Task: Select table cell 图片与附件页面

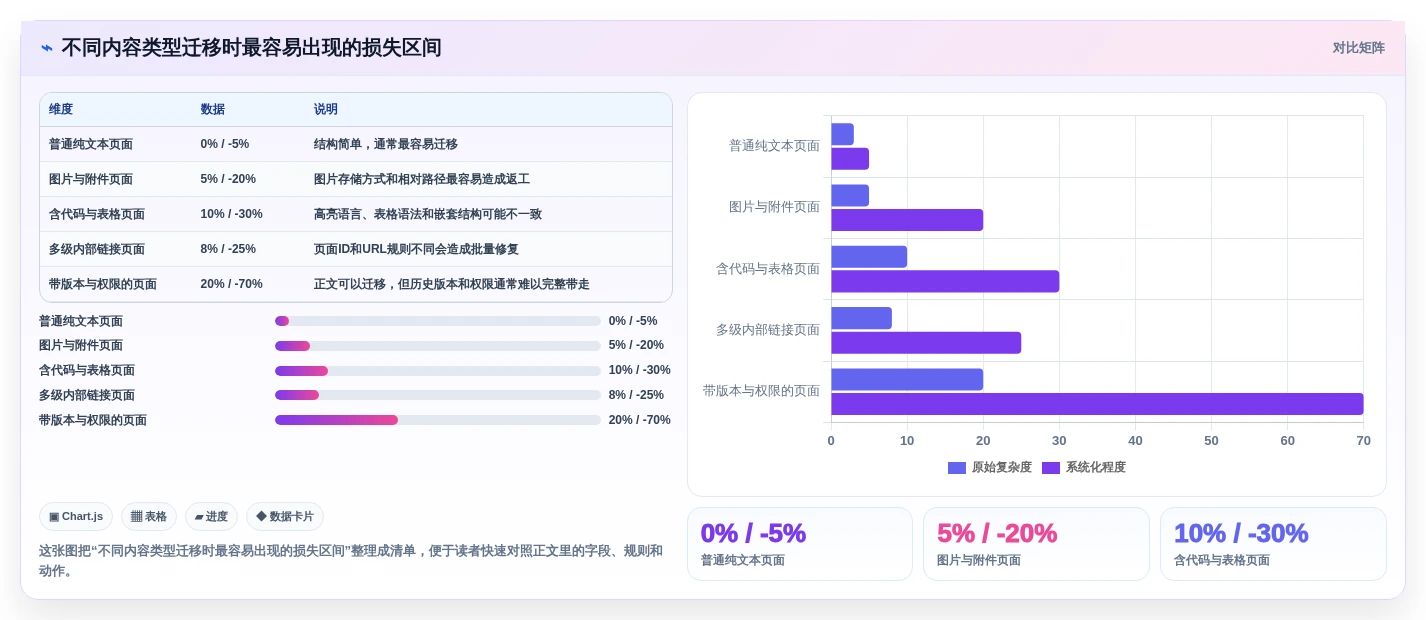Action: (91, 179)
